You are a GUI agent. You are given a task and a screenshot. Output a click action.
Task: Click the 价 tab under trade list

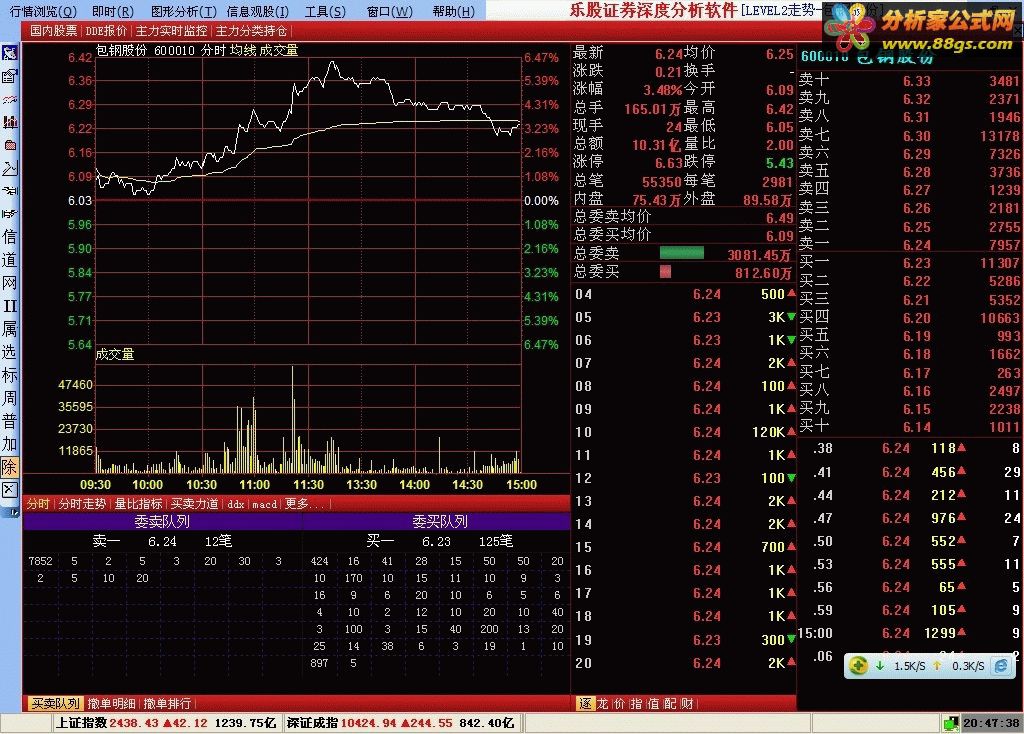(x=619, y=703)
